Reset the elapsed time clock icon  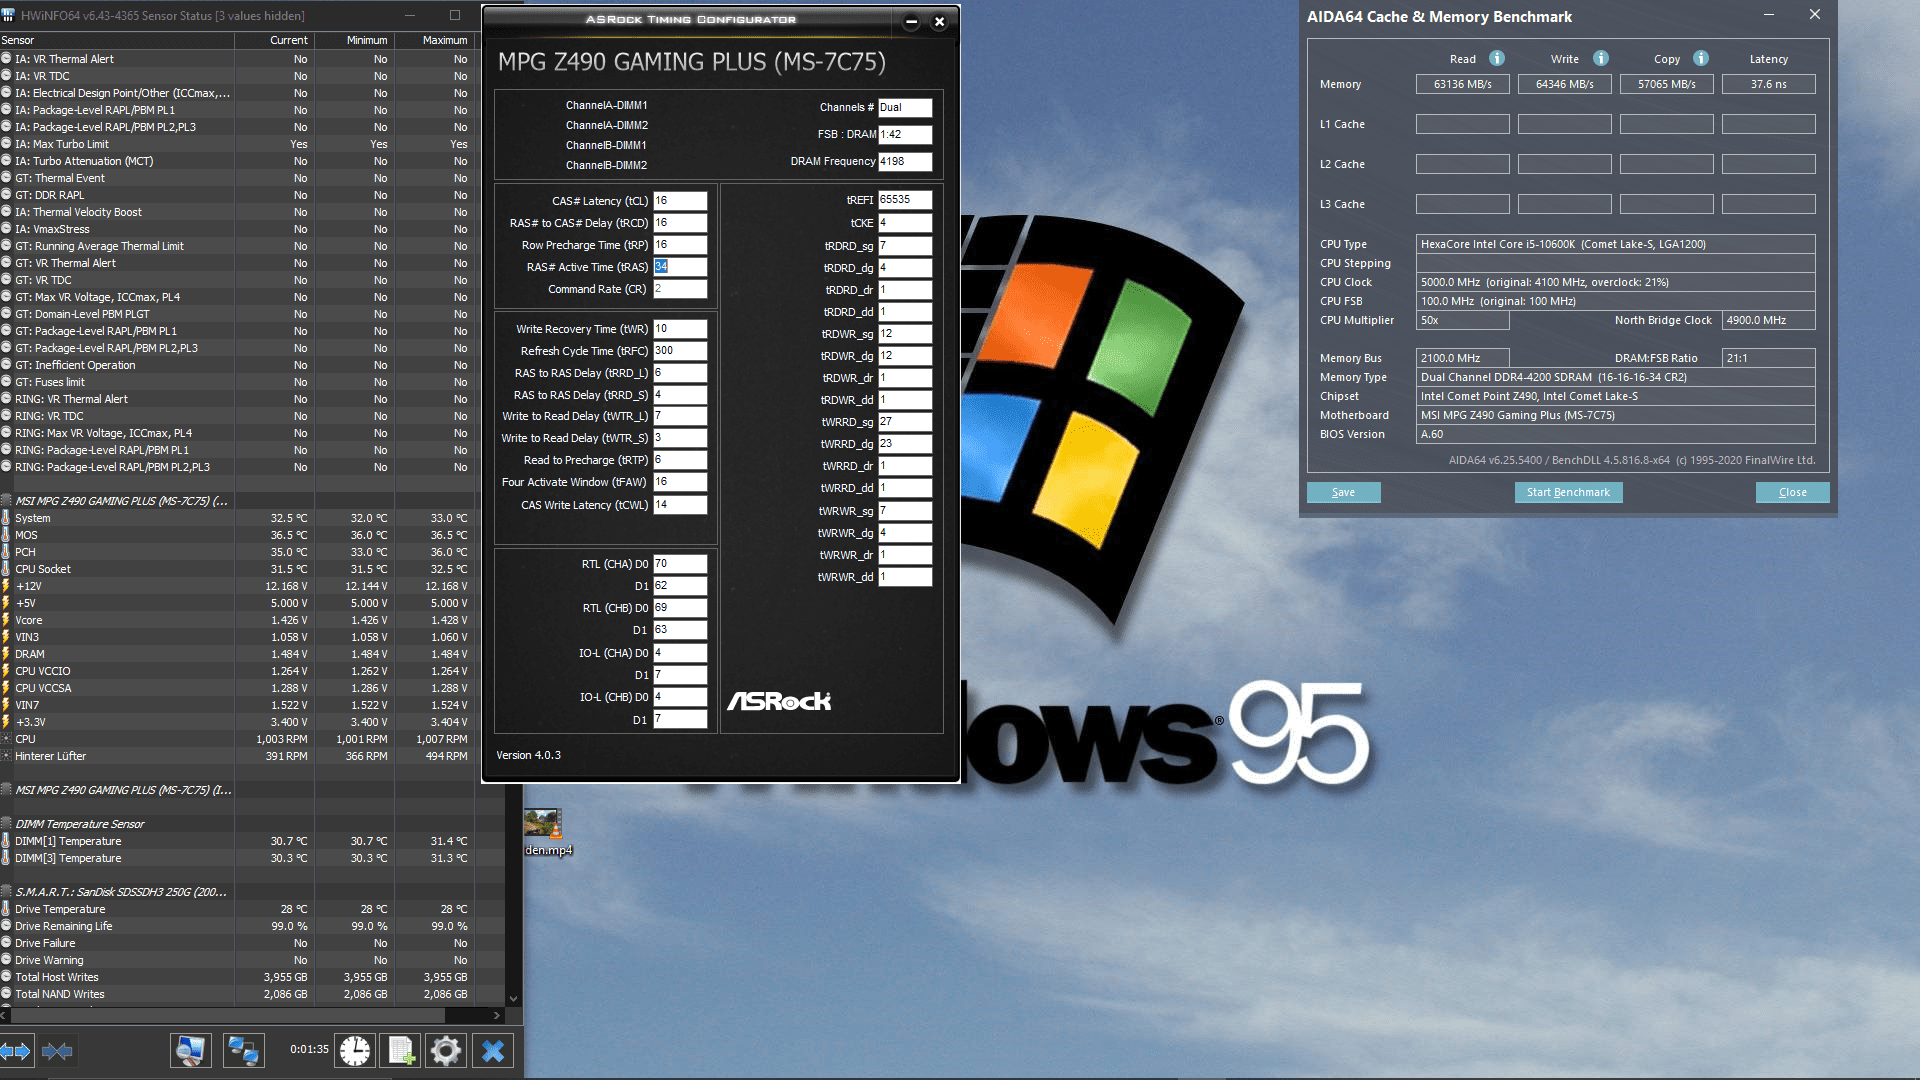[355, 1051]
